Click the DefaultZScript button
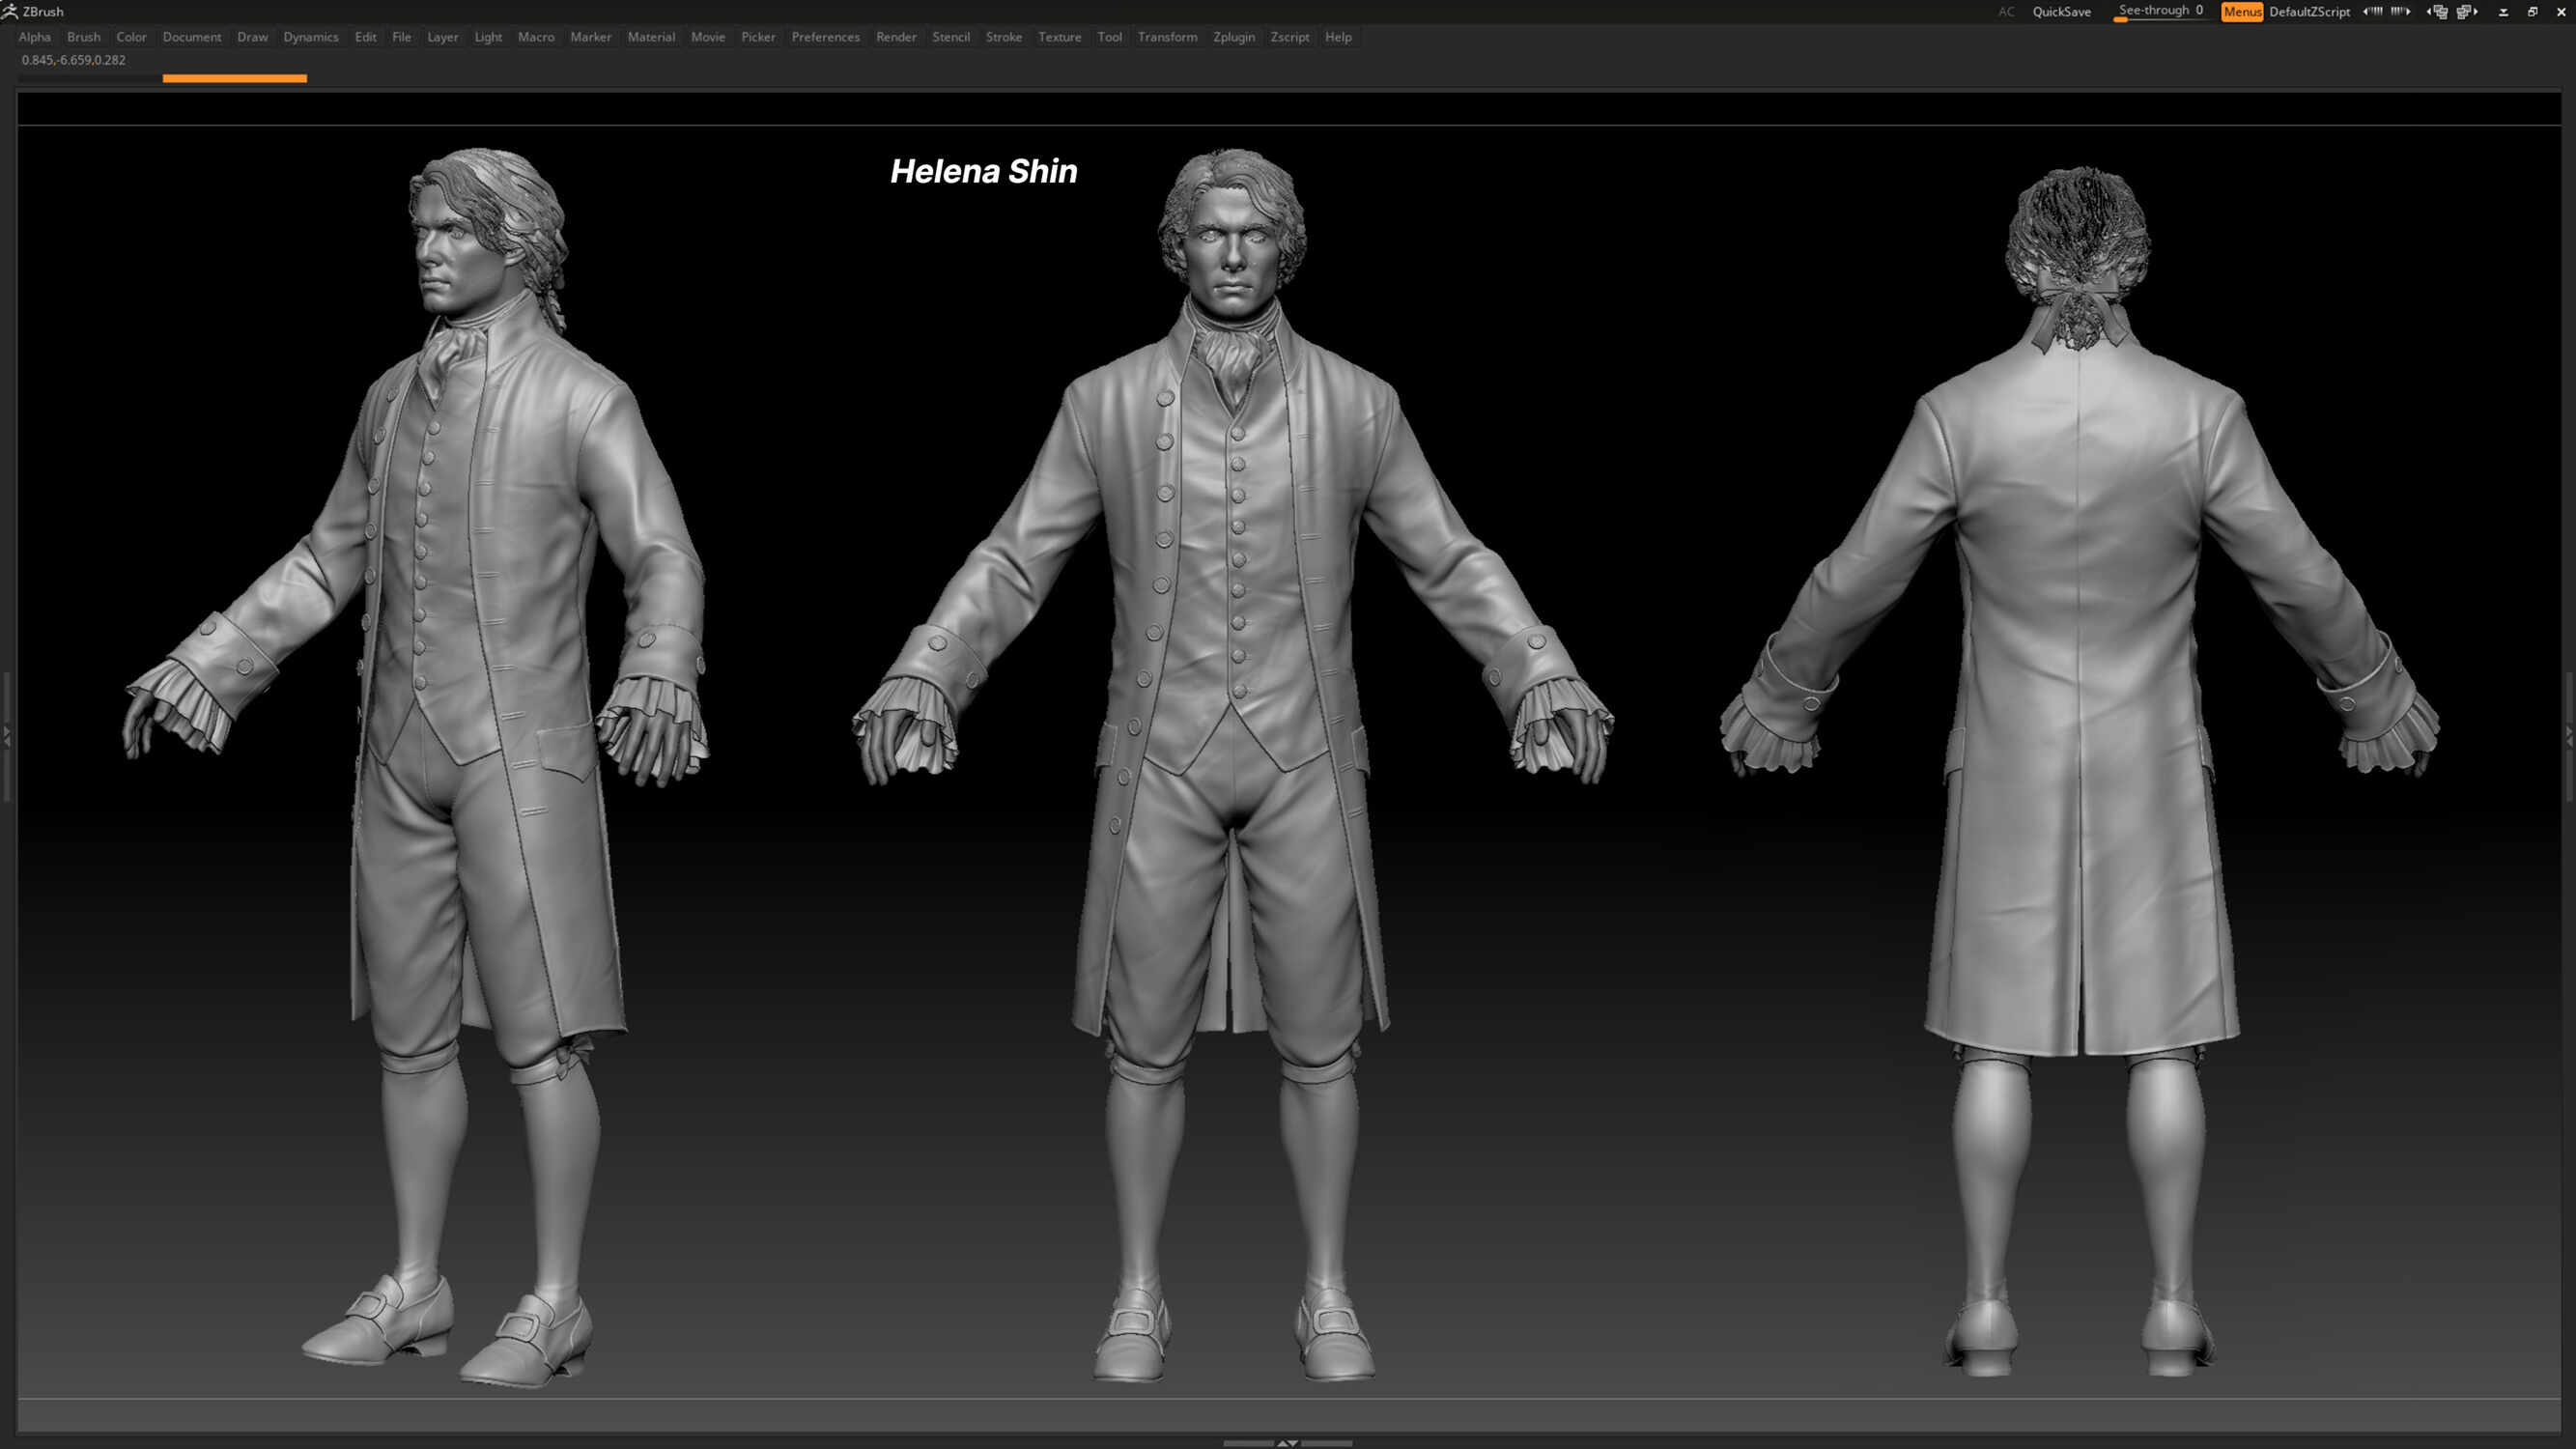2576x1449 pixels. pos(2309,12)
